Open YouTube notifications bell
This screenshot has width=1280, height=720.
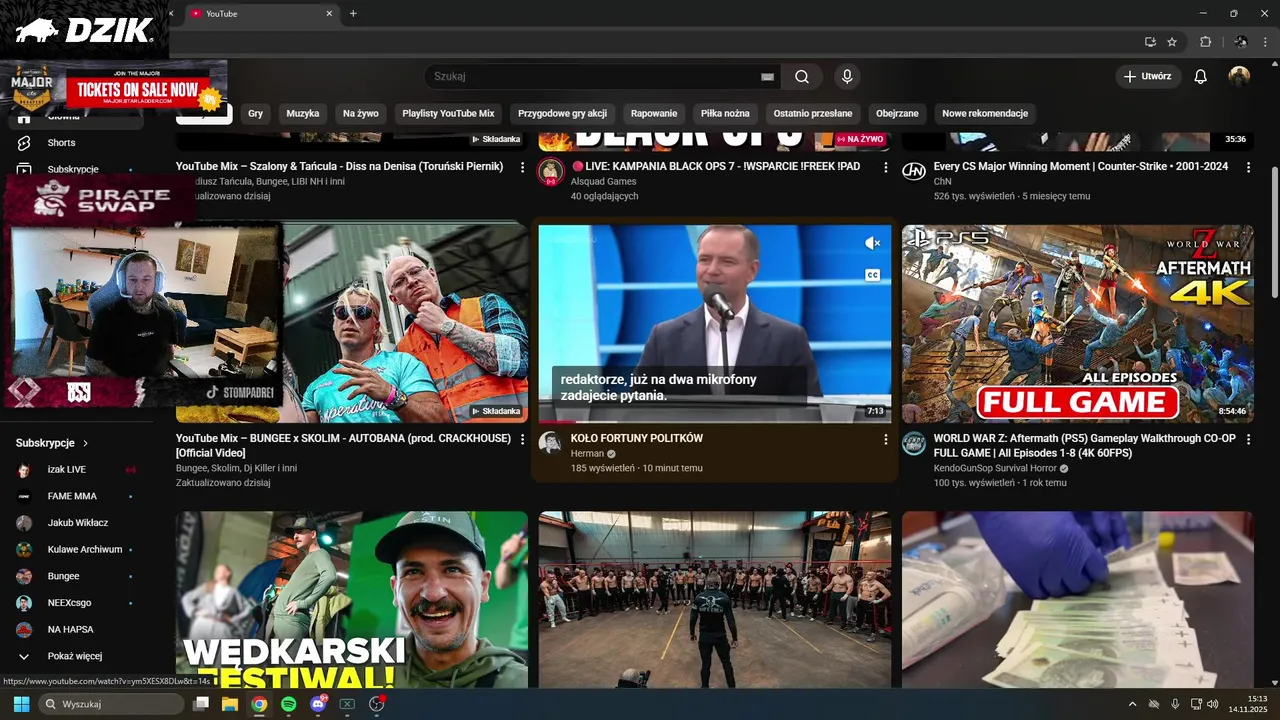tap(1201, 76)
